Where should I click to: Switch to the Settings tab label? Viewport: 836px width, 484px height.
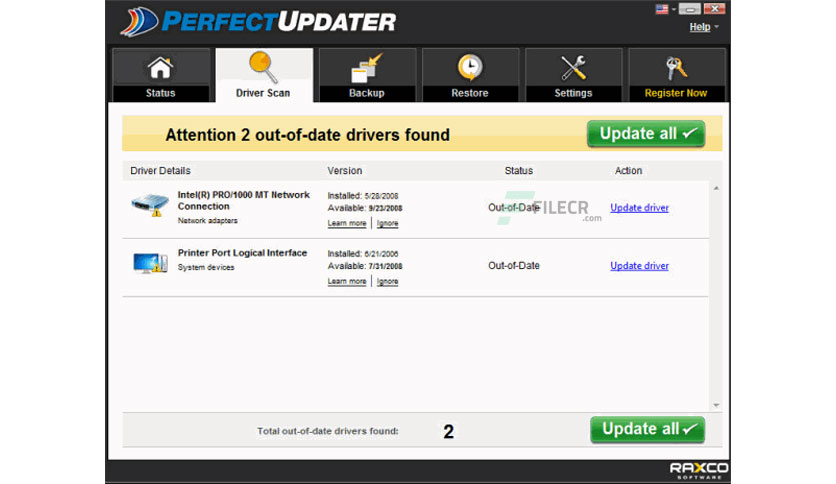[x=573, y=93]
